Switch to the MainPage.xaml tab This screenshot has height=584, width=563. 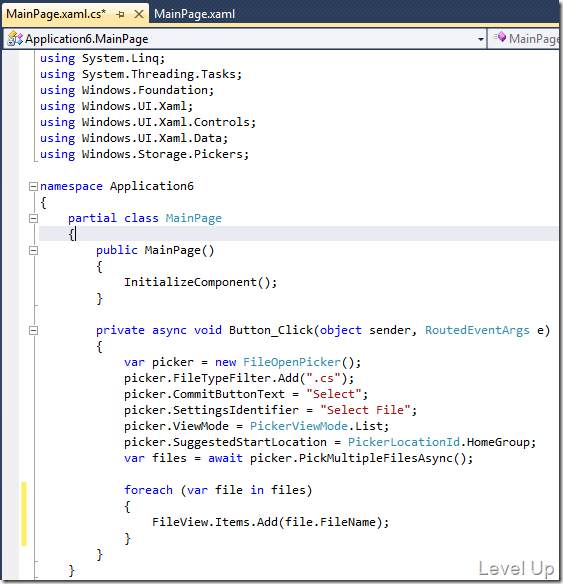click(x=194, y=14)
